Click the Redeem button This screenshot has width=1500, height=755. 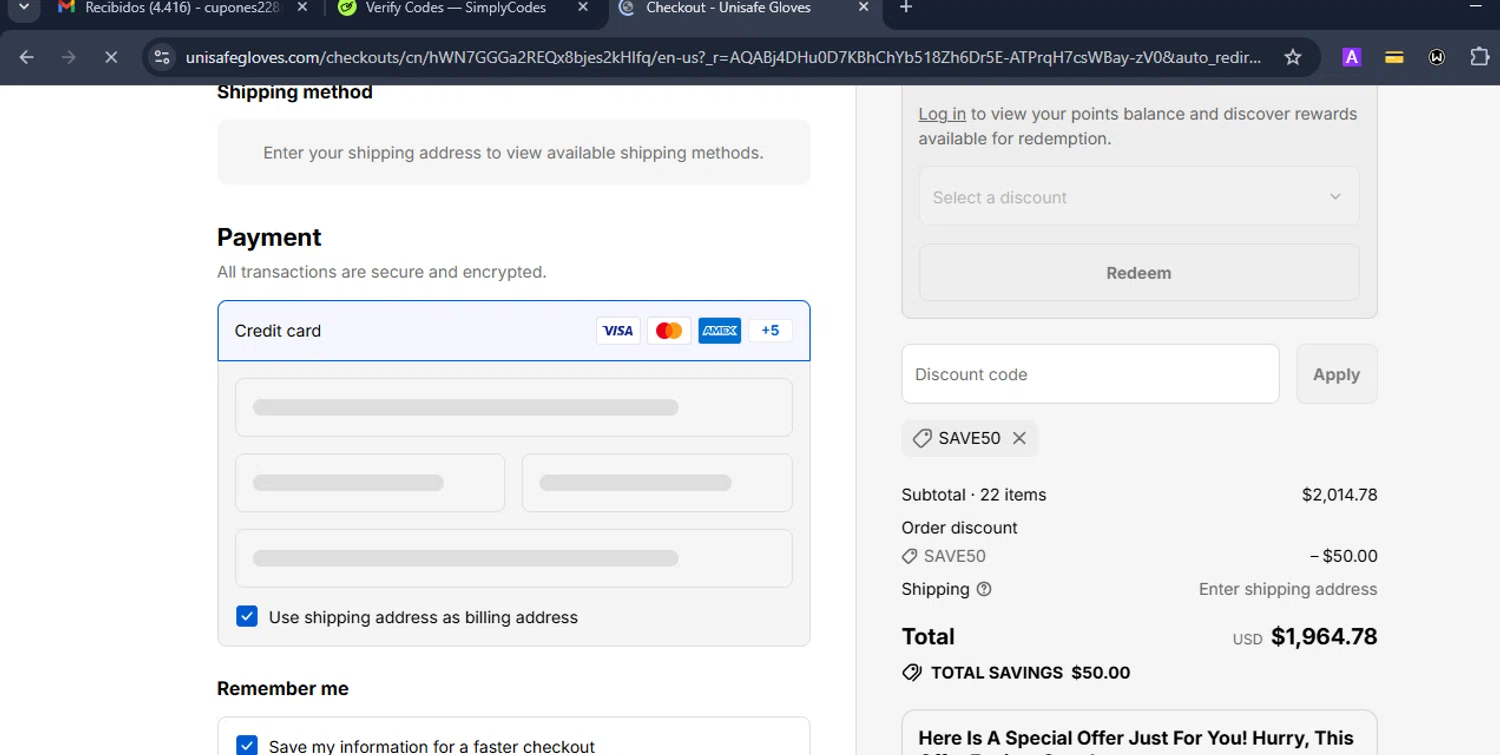1139,273
